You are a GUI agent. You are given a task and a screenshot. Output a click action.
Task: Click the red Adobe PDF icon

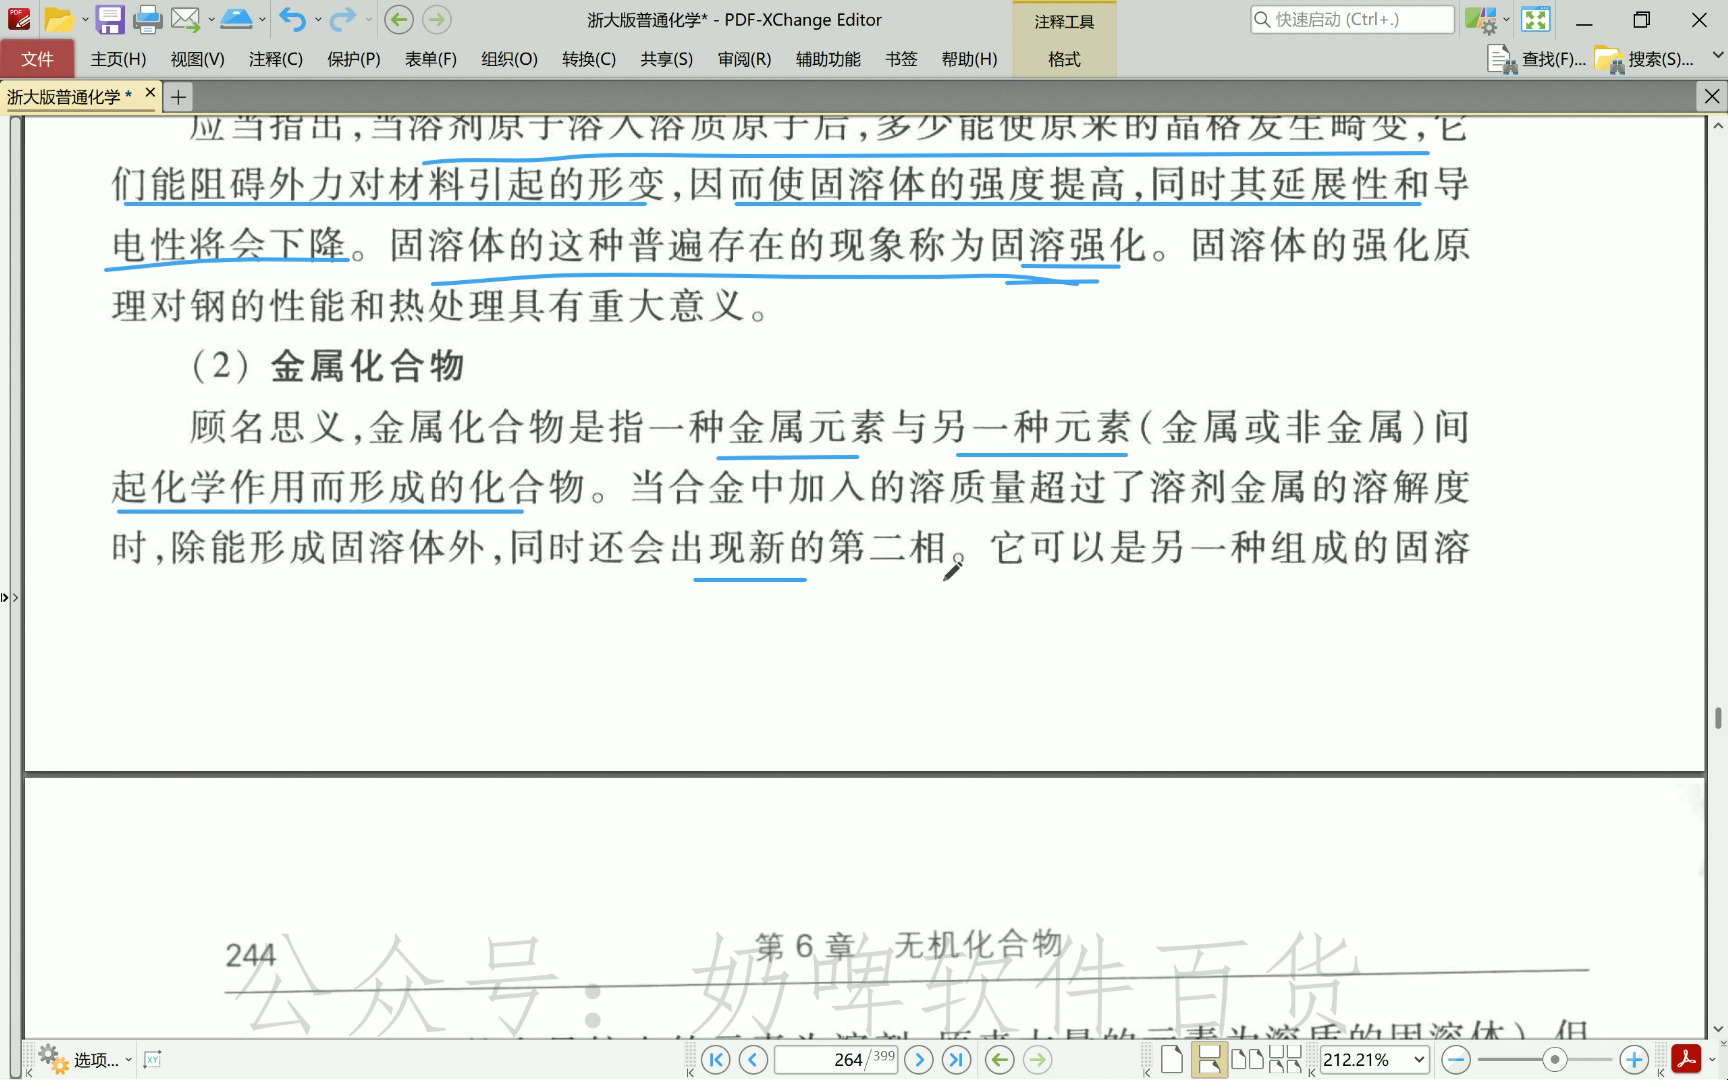[x=1686, y=1059]
